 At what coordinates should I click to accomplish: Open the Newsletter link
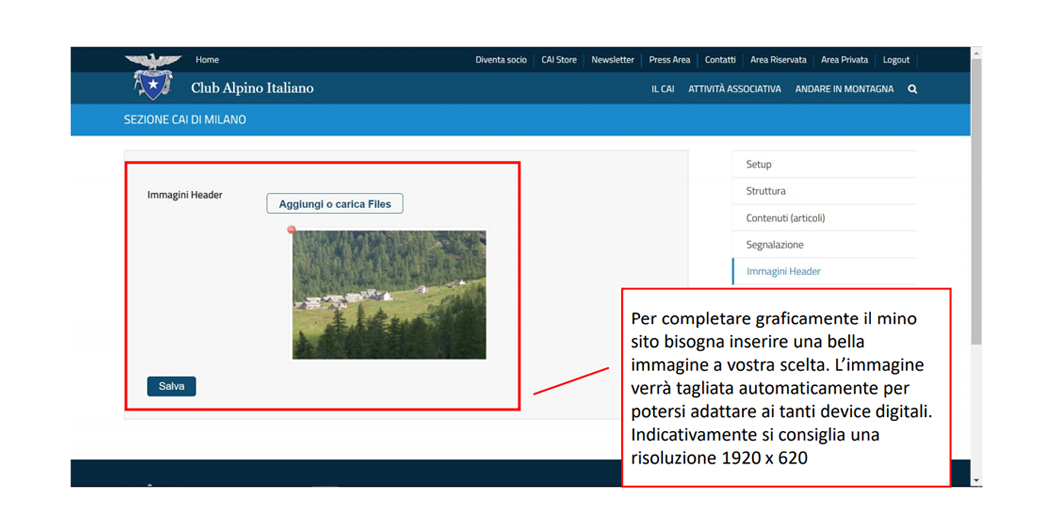click(x=613, y=60)
